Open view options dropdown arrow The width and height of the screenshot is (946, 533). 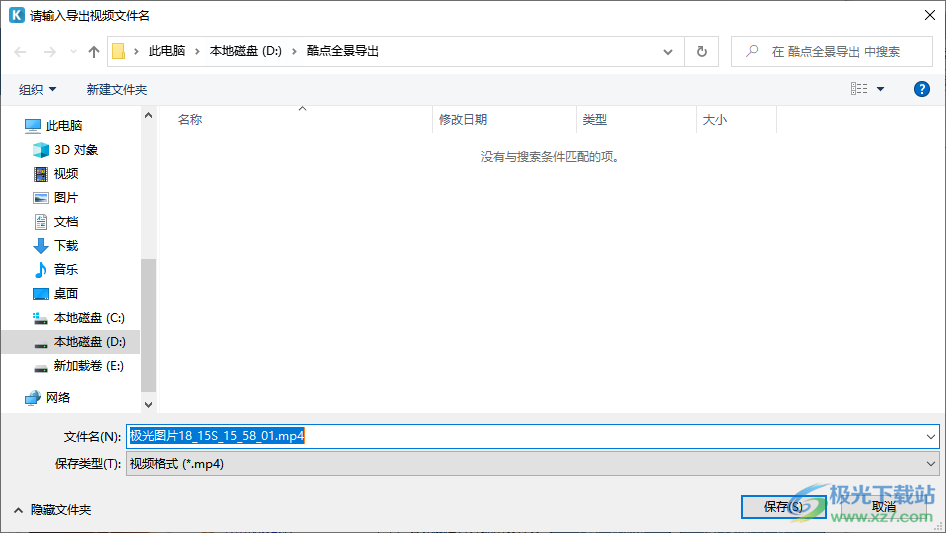[880, 89]
